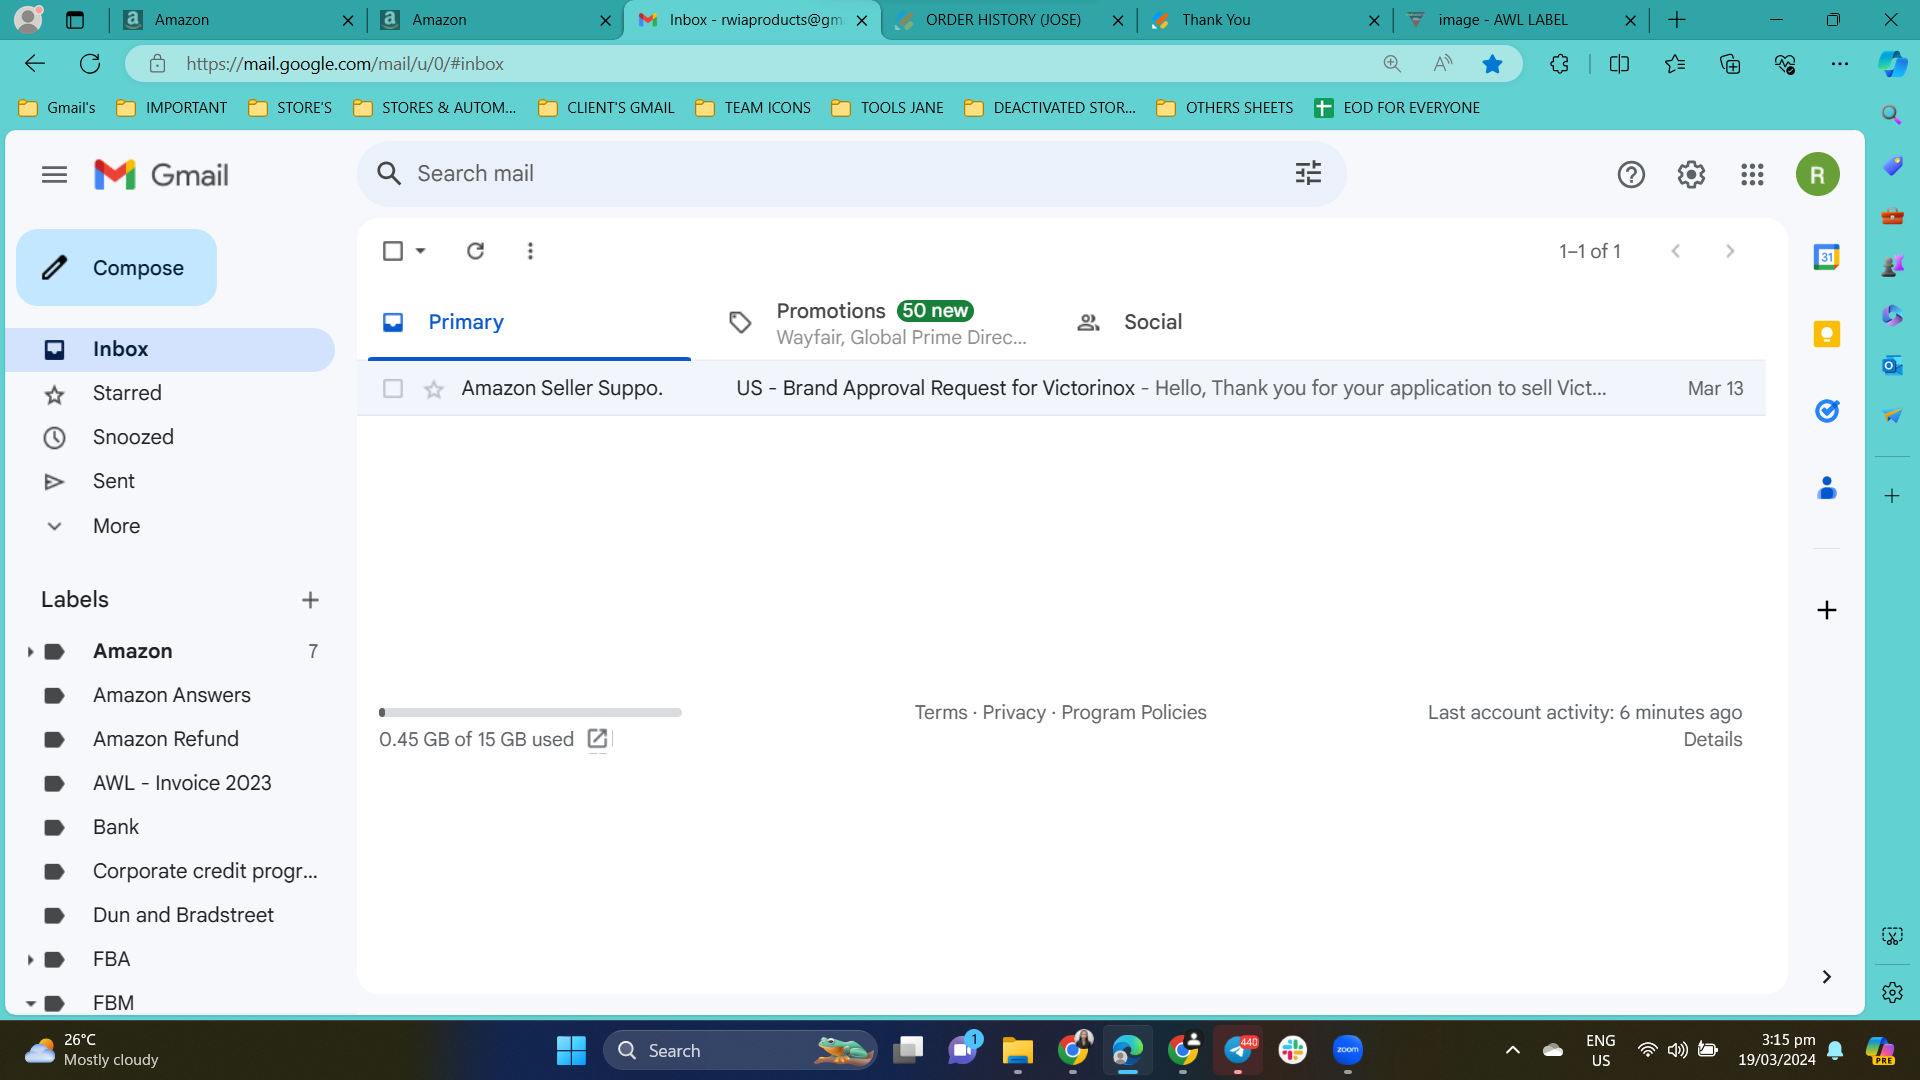Viewport: 1920px width, 1080px height.
Task: Favorite this page with star icon
Action: 1492,64
